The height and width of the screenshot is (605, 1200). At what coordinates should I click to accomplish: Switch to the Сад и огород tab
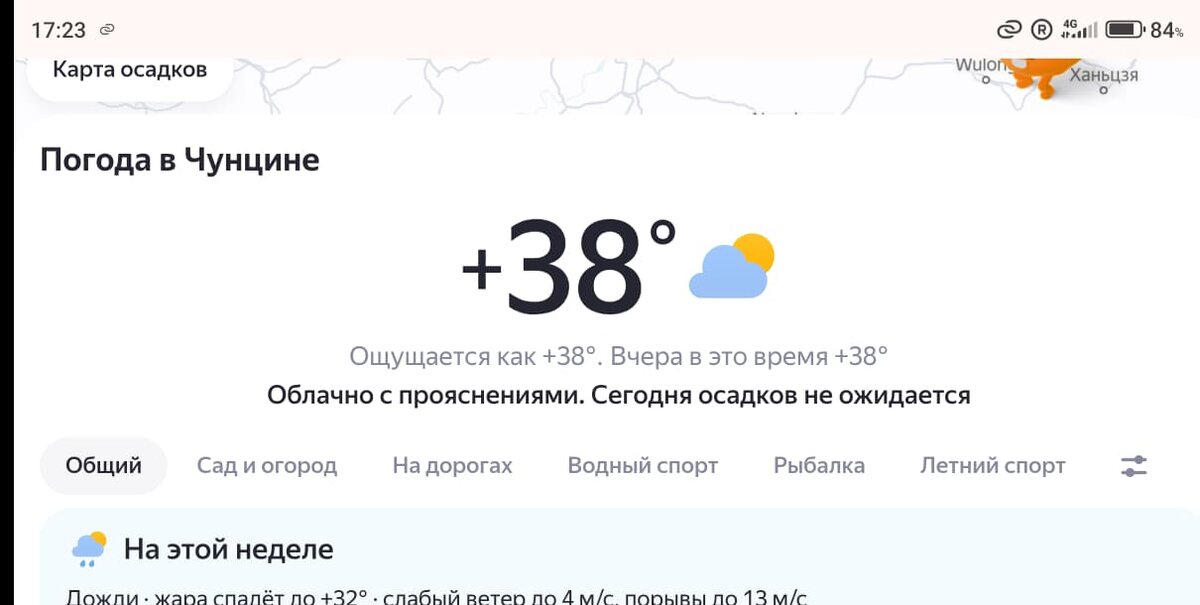click(x=264, y=464)
